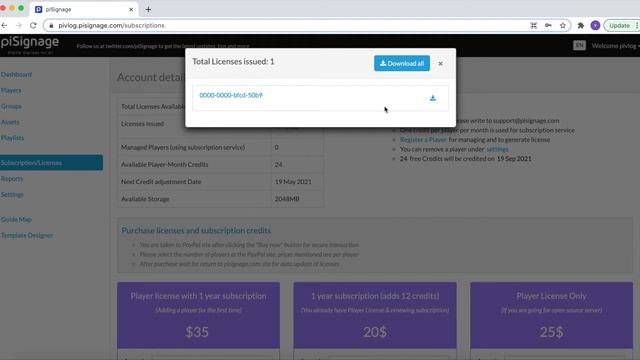The height and width of the screenshot is (360, 640).
Task: Open the Chrome profile avatar
Action: (x=595, y=25)
